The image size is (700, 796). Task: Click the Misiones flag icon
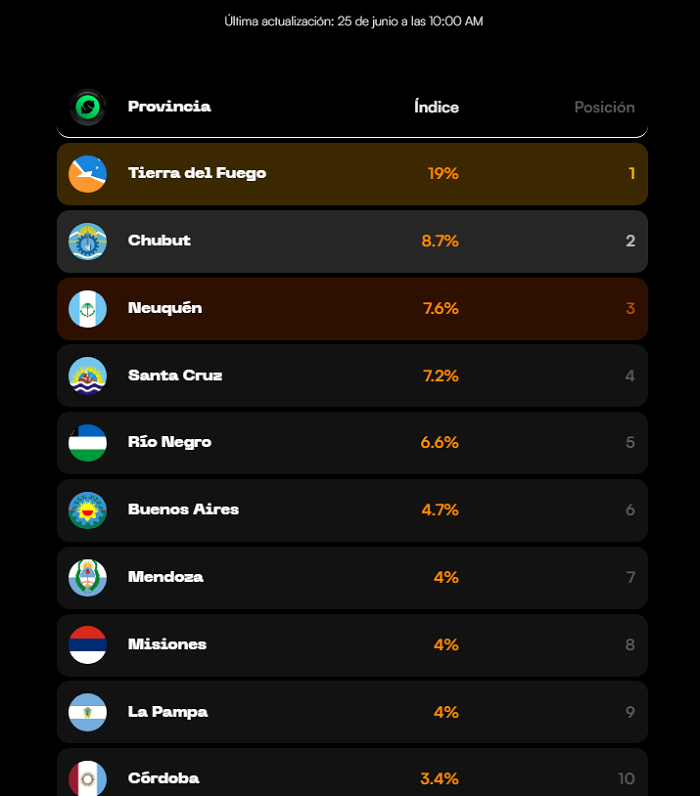pos(87,645)
